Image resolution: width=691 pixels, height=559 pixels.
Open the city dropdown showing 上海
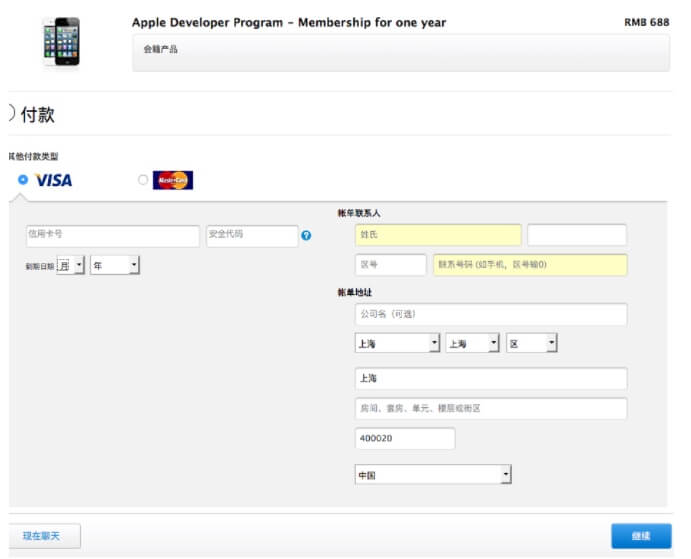click(472, 343)
